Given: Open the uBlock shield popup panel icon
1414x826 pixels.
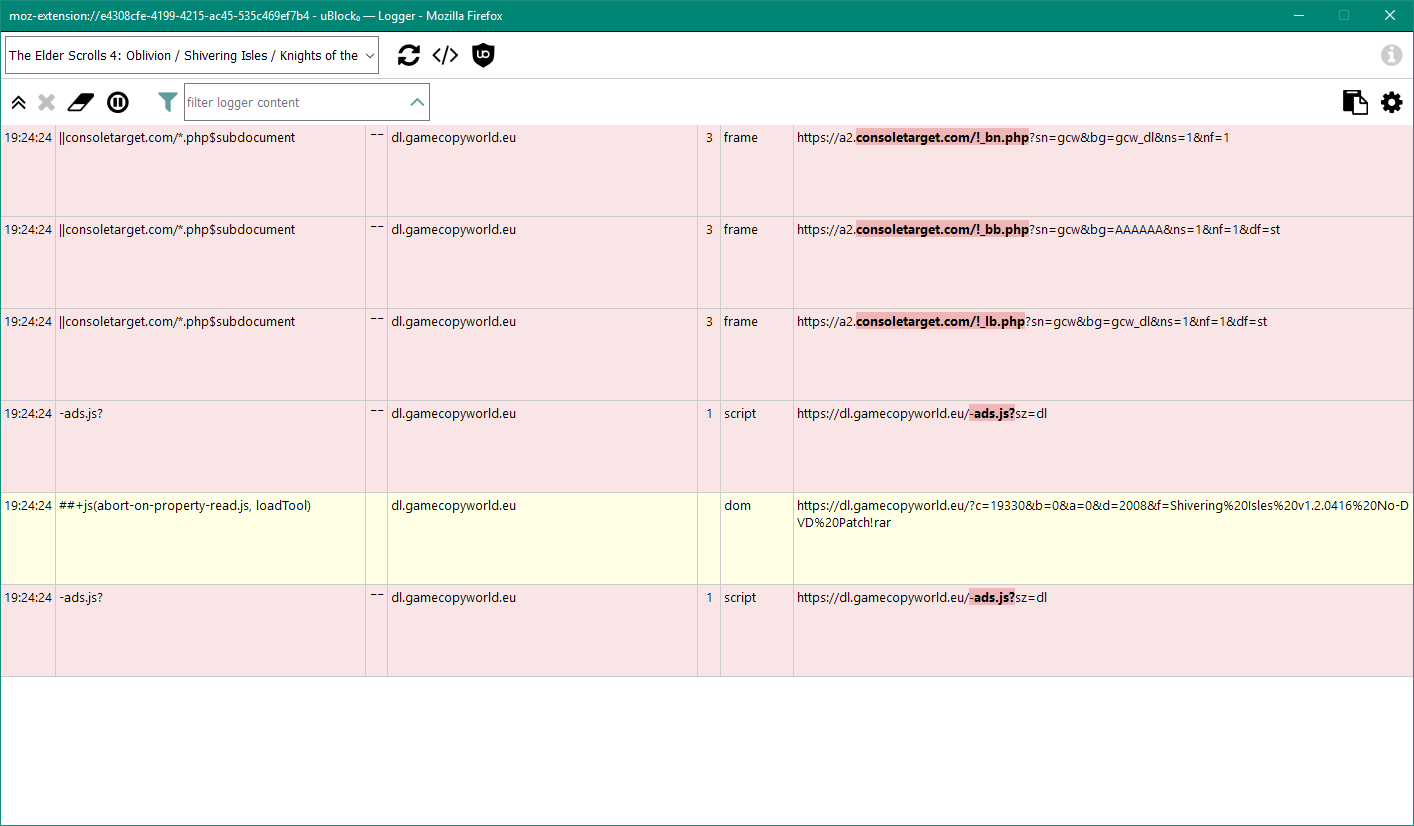Looking at the screenshot, I should [483, 55].
